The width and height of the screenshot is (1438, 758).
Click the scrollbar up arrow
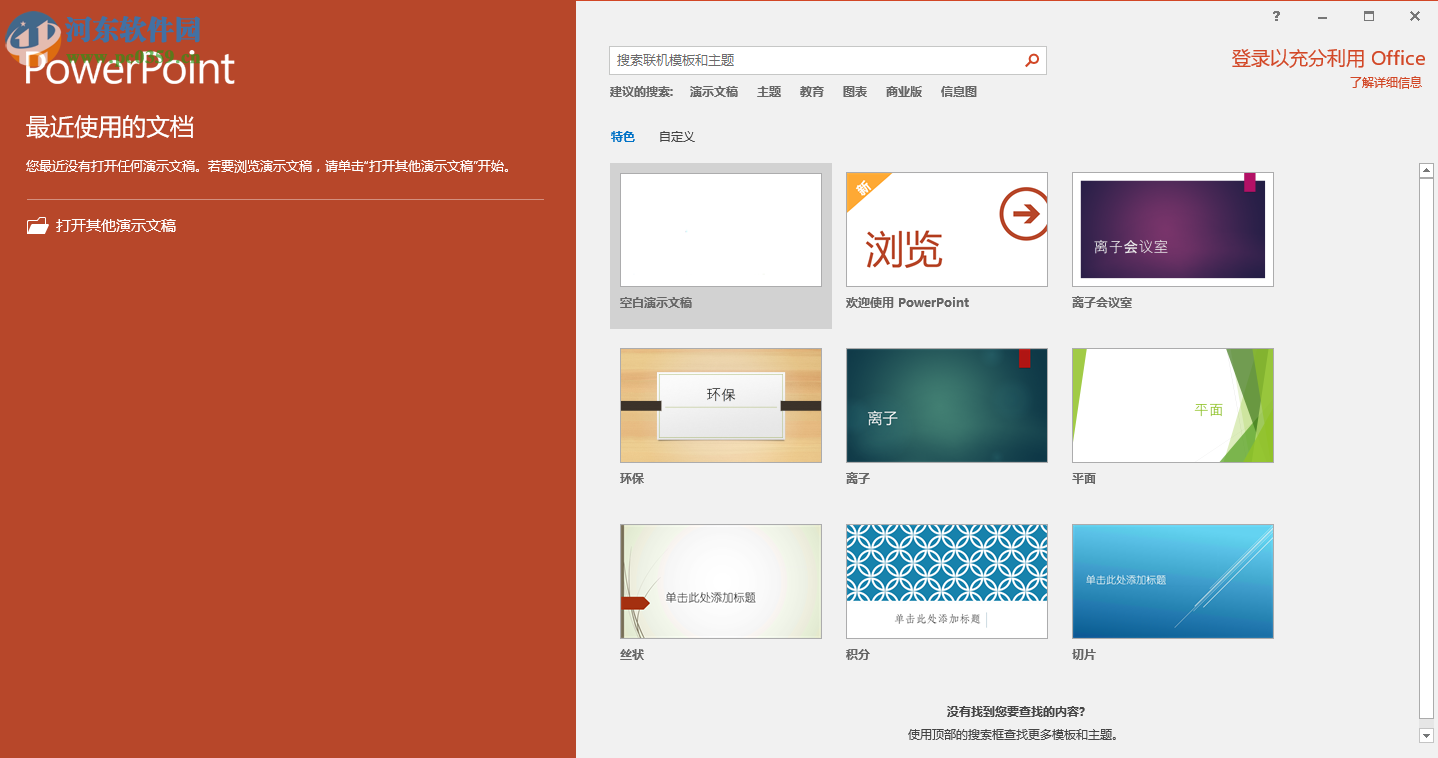(1427, 169)
